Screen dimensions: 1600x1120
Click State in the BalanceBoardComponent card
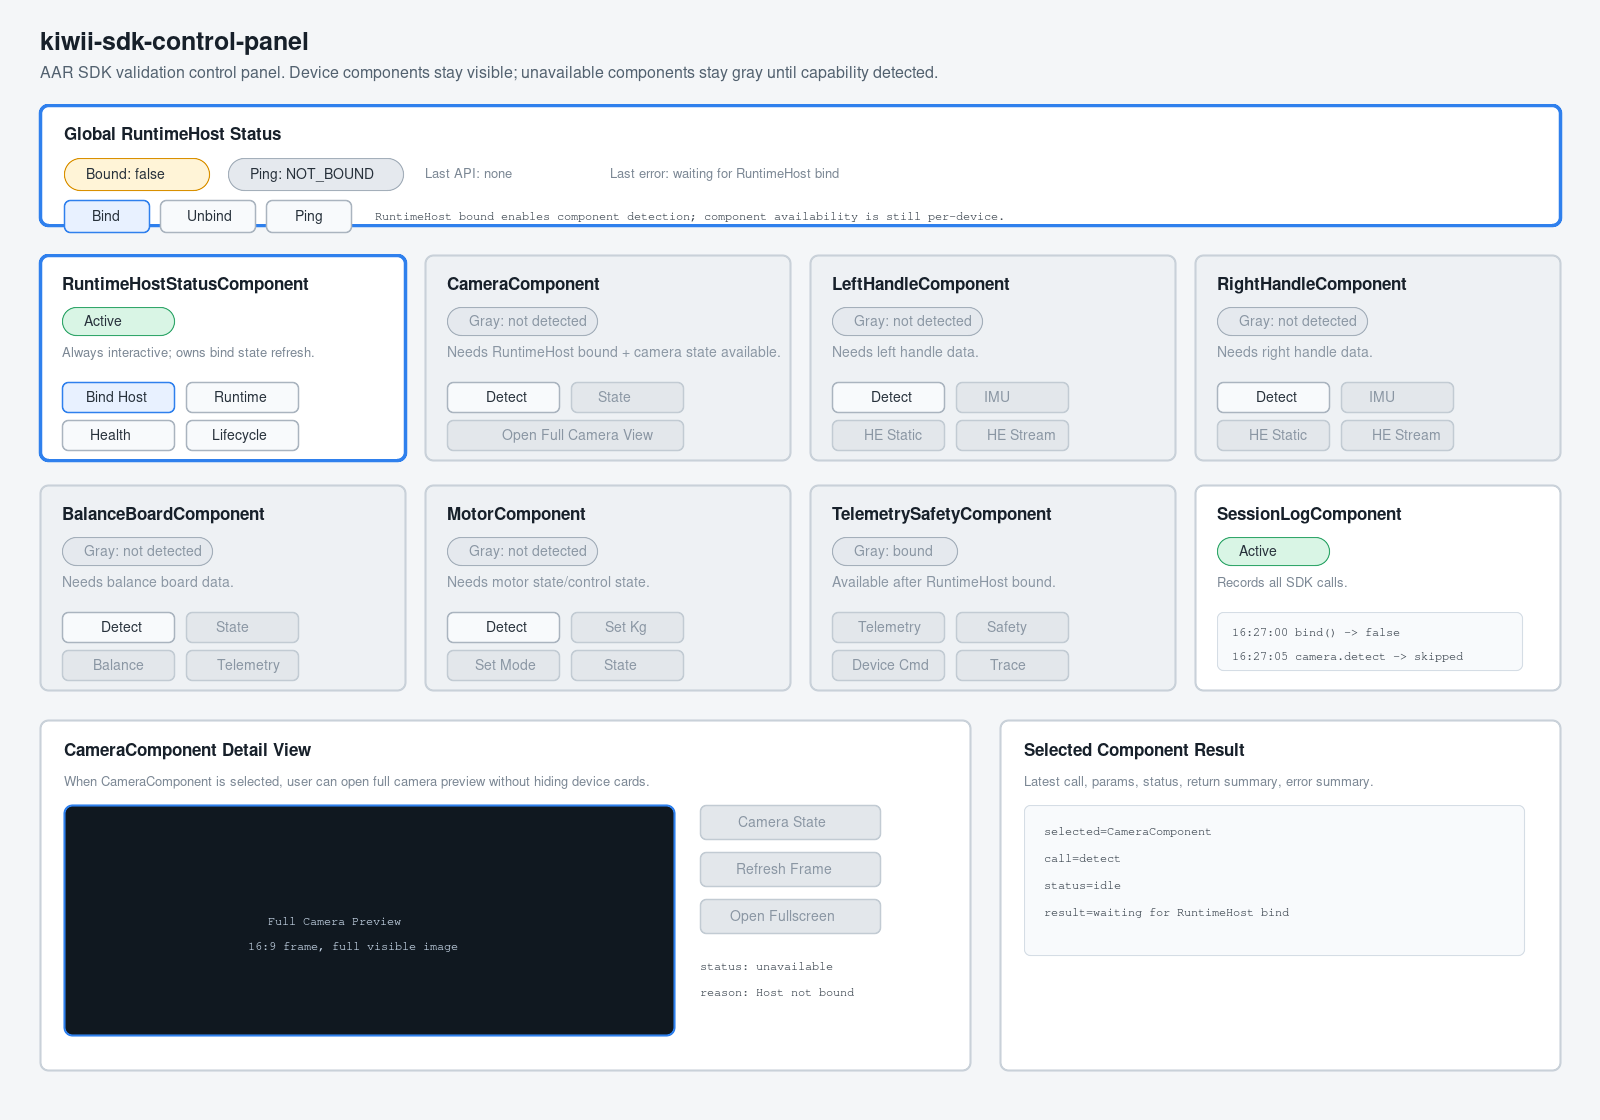(242, 627)
